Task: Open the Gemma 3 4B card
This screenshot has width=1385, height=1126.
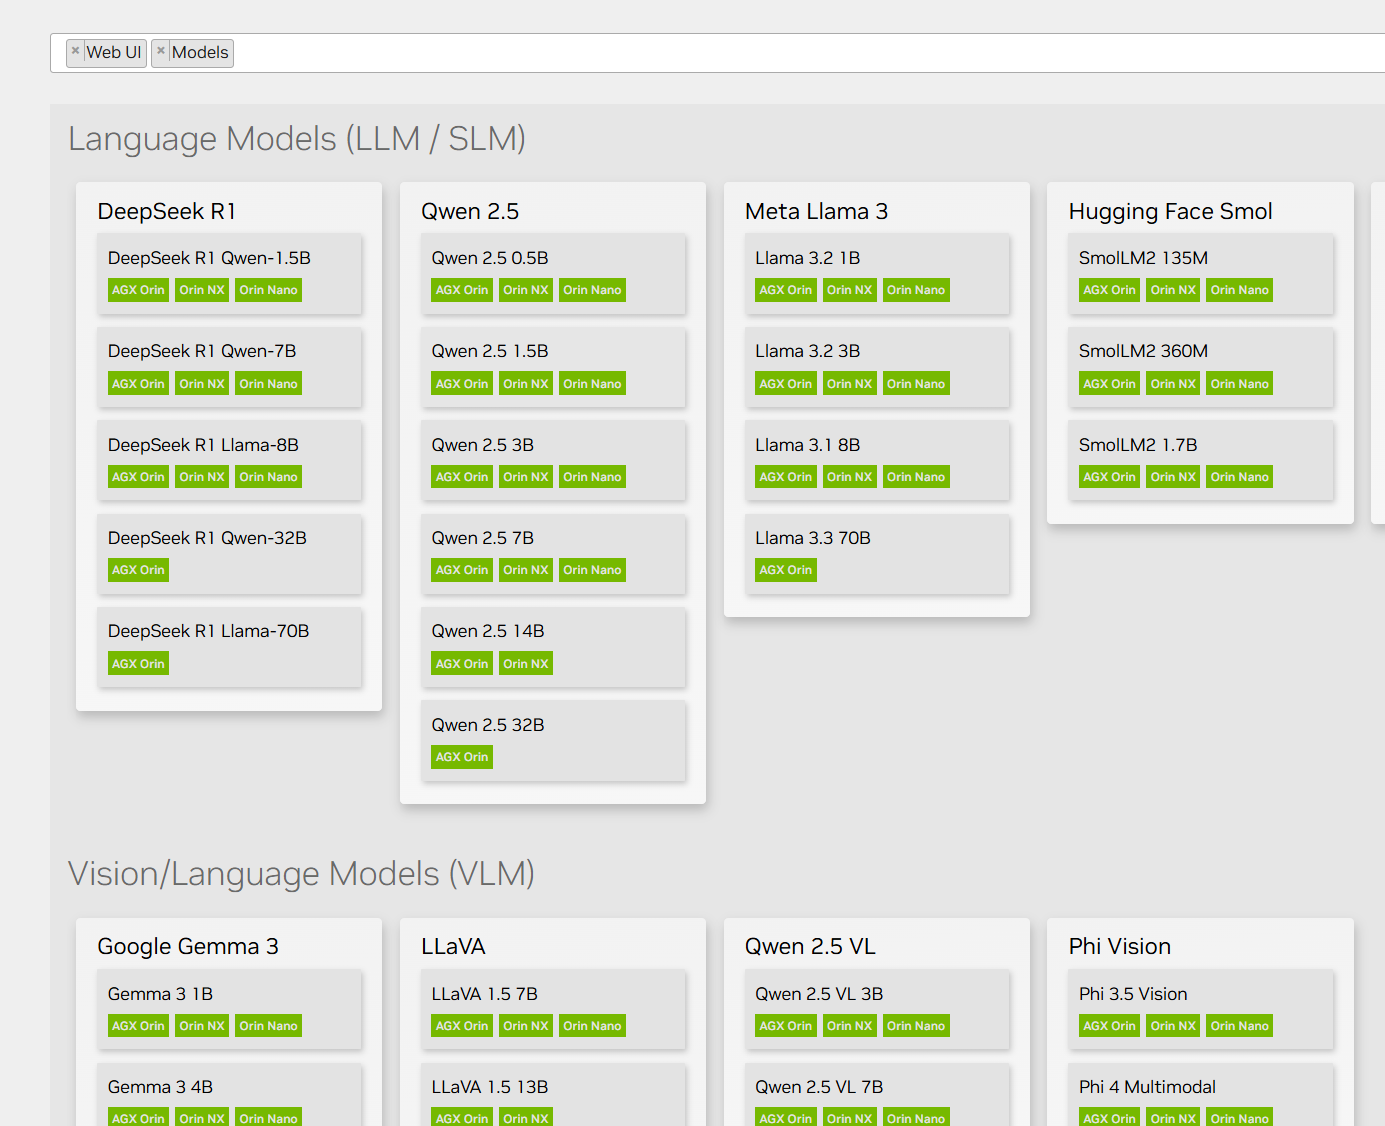Action: click(229, 1096)
